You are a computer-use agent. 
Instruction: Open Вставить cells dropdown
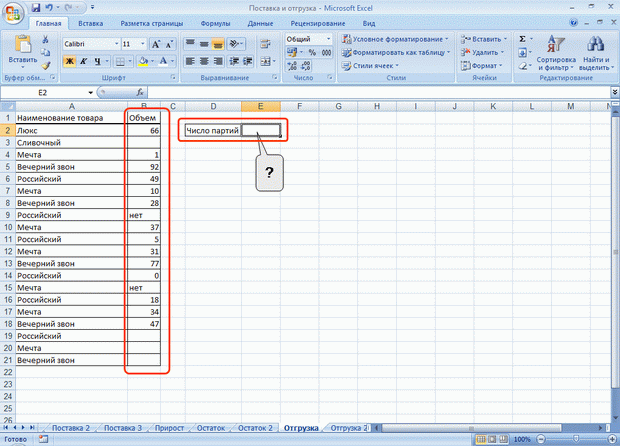[484, 39]
